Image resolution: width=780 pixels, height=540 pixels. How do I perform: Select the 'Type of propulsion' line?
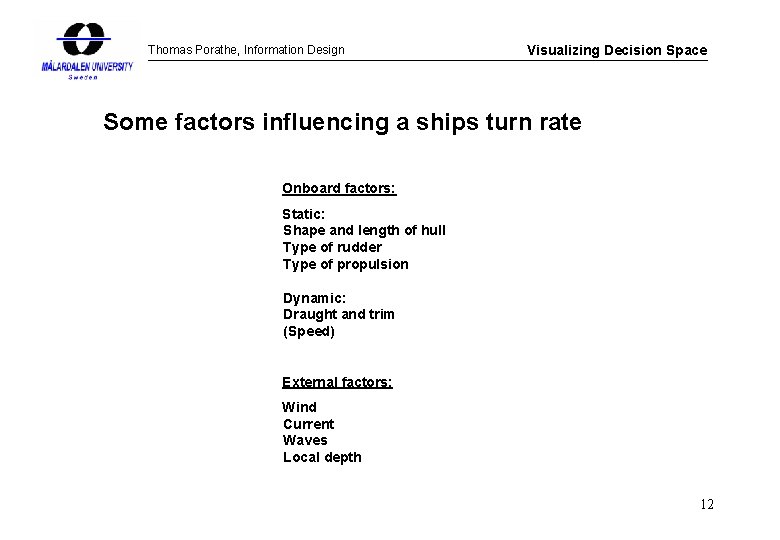coord(345,264)
